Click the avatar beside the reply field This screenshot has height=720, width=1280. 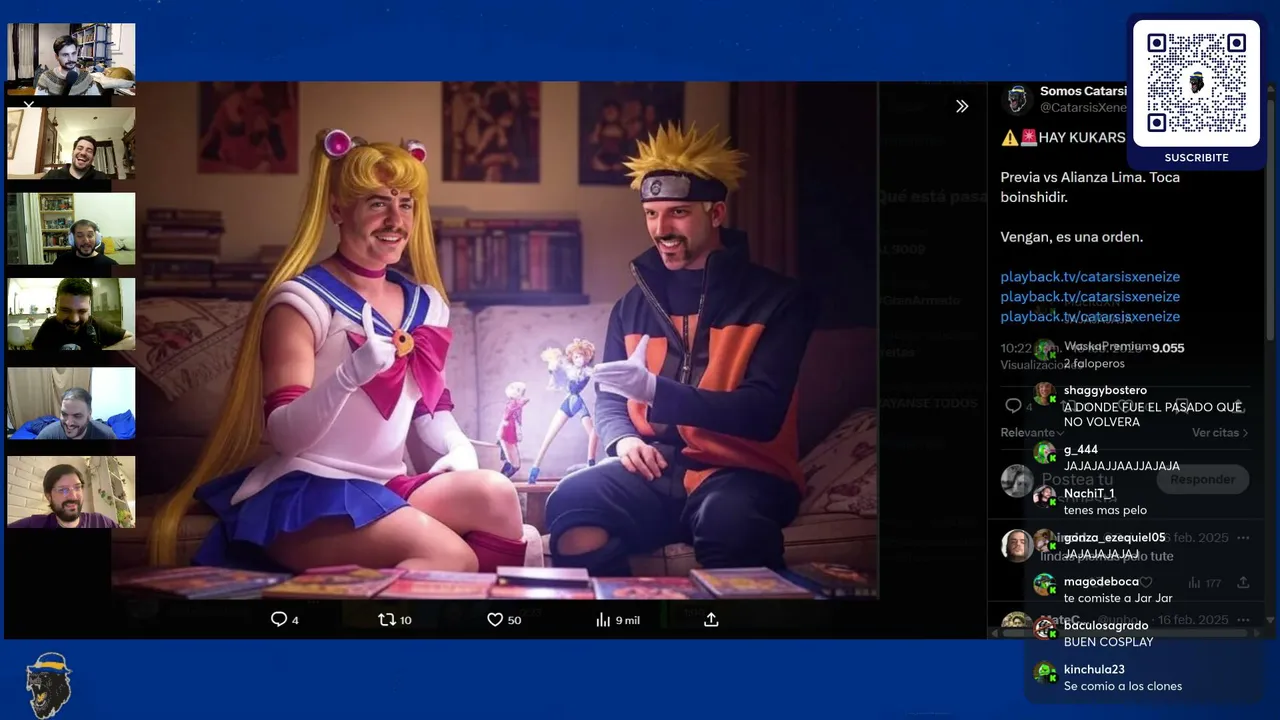[x=1017, y=481]
